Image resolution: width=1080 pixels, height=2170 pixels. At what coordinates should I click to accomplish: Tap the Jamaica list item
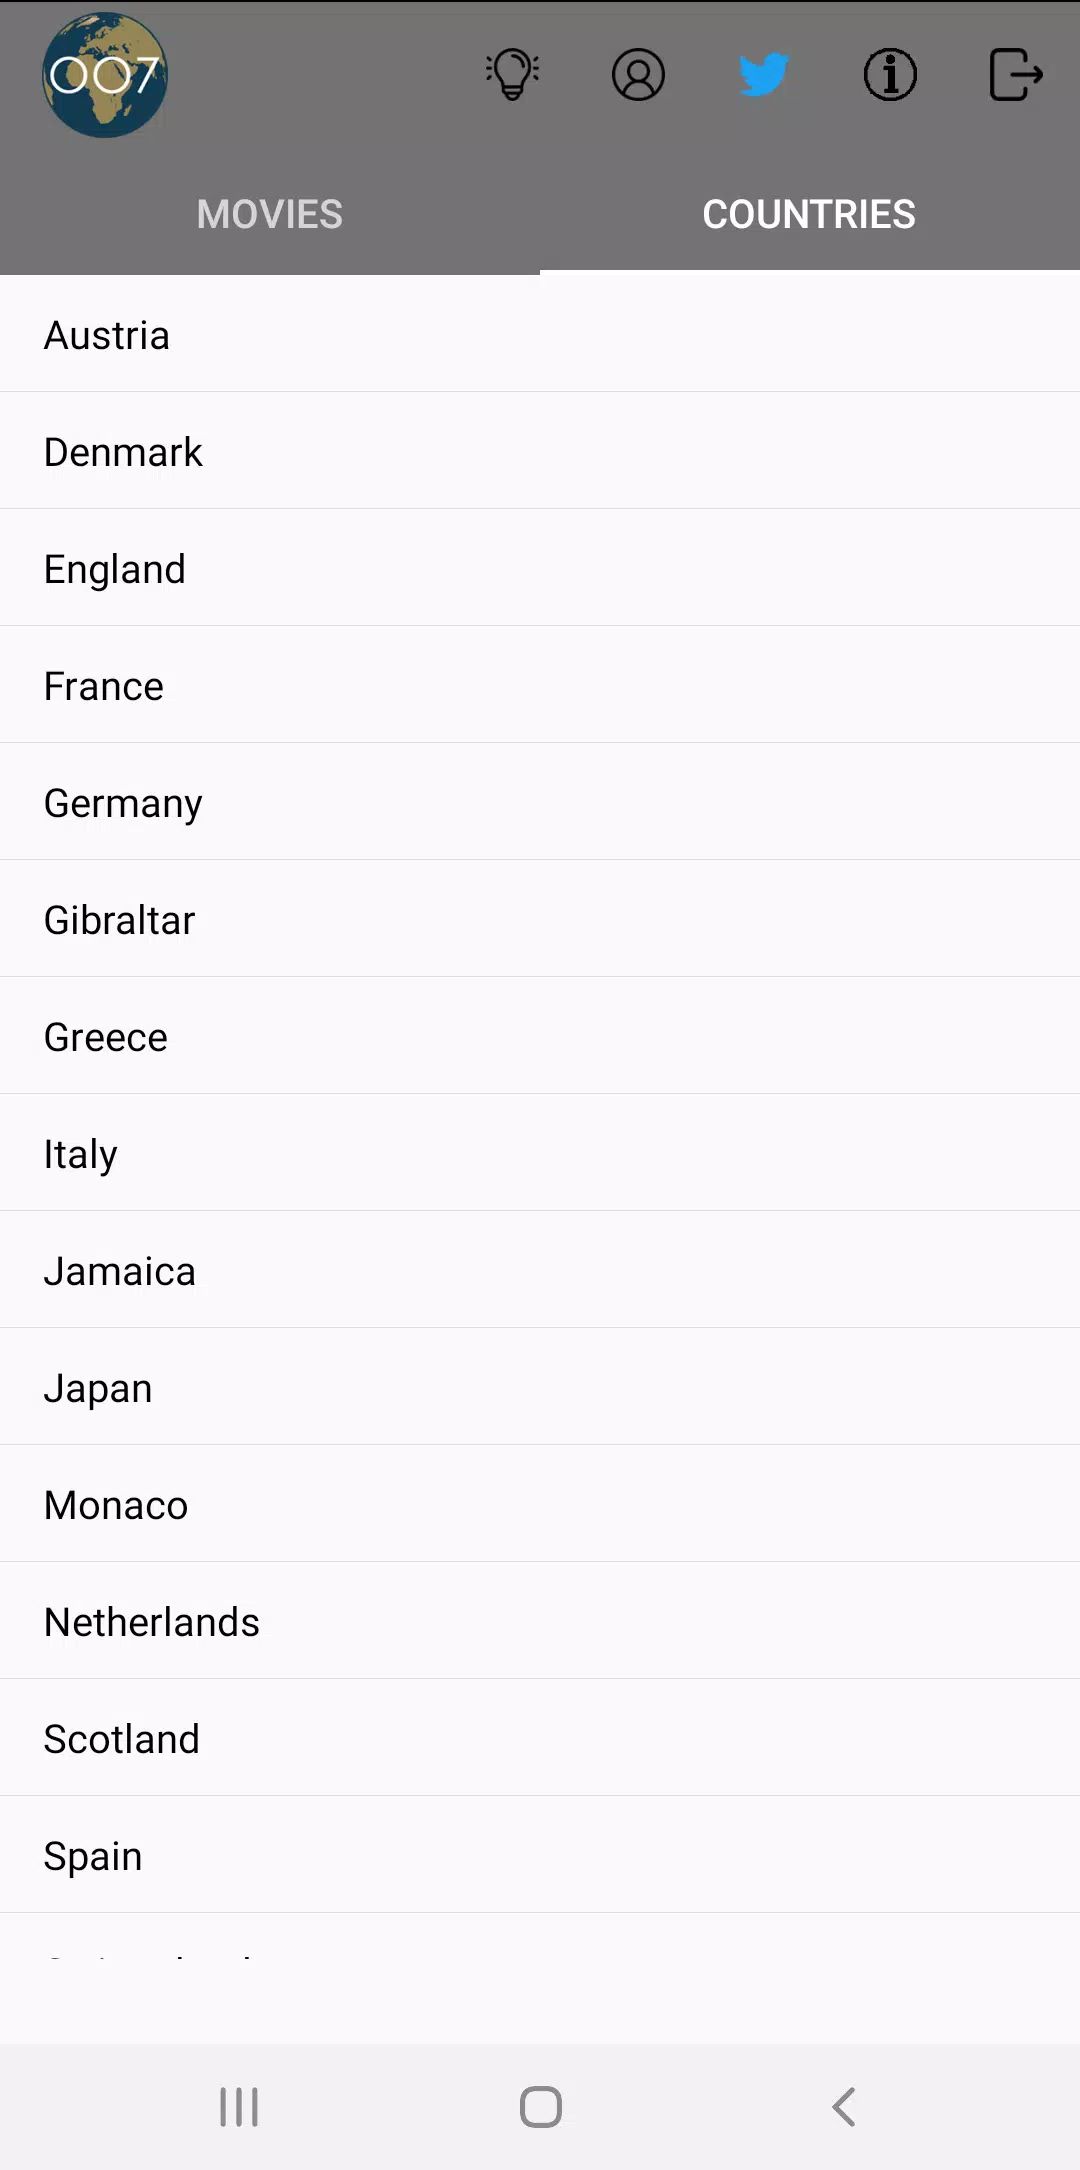(540, 1270)
